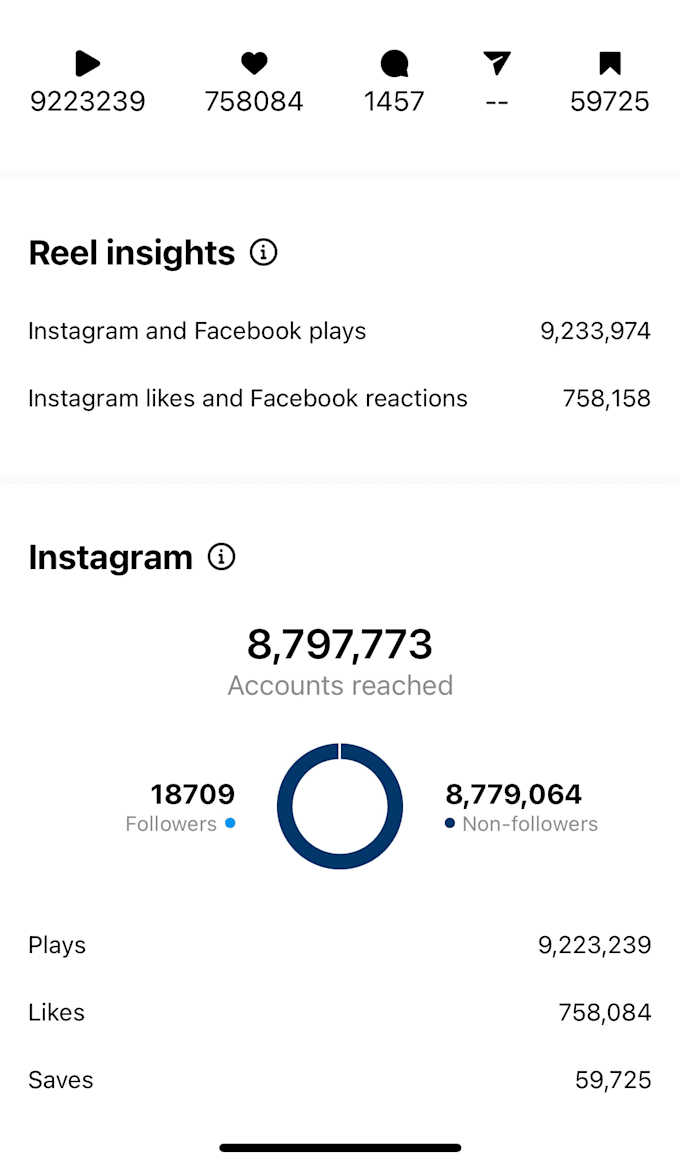Image resolution: width=680 pixels, height=1166 pixels.
Task: Toggle the Non-followers legend indicator
Action: [450, 824]
